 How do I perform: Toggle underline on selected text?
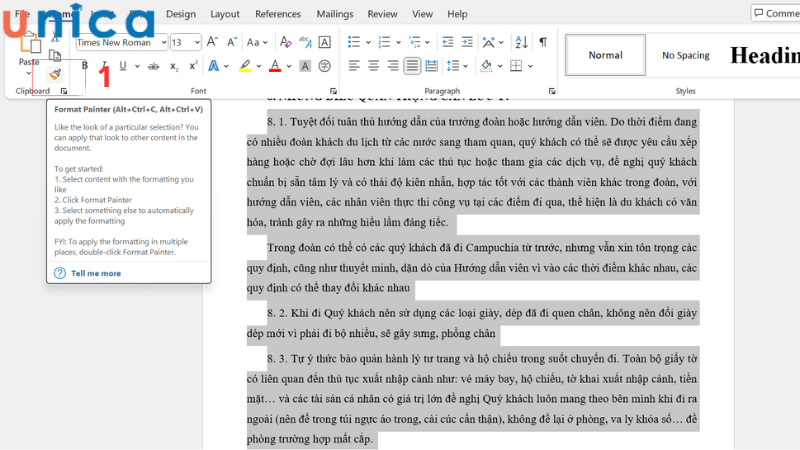[122, 66]
